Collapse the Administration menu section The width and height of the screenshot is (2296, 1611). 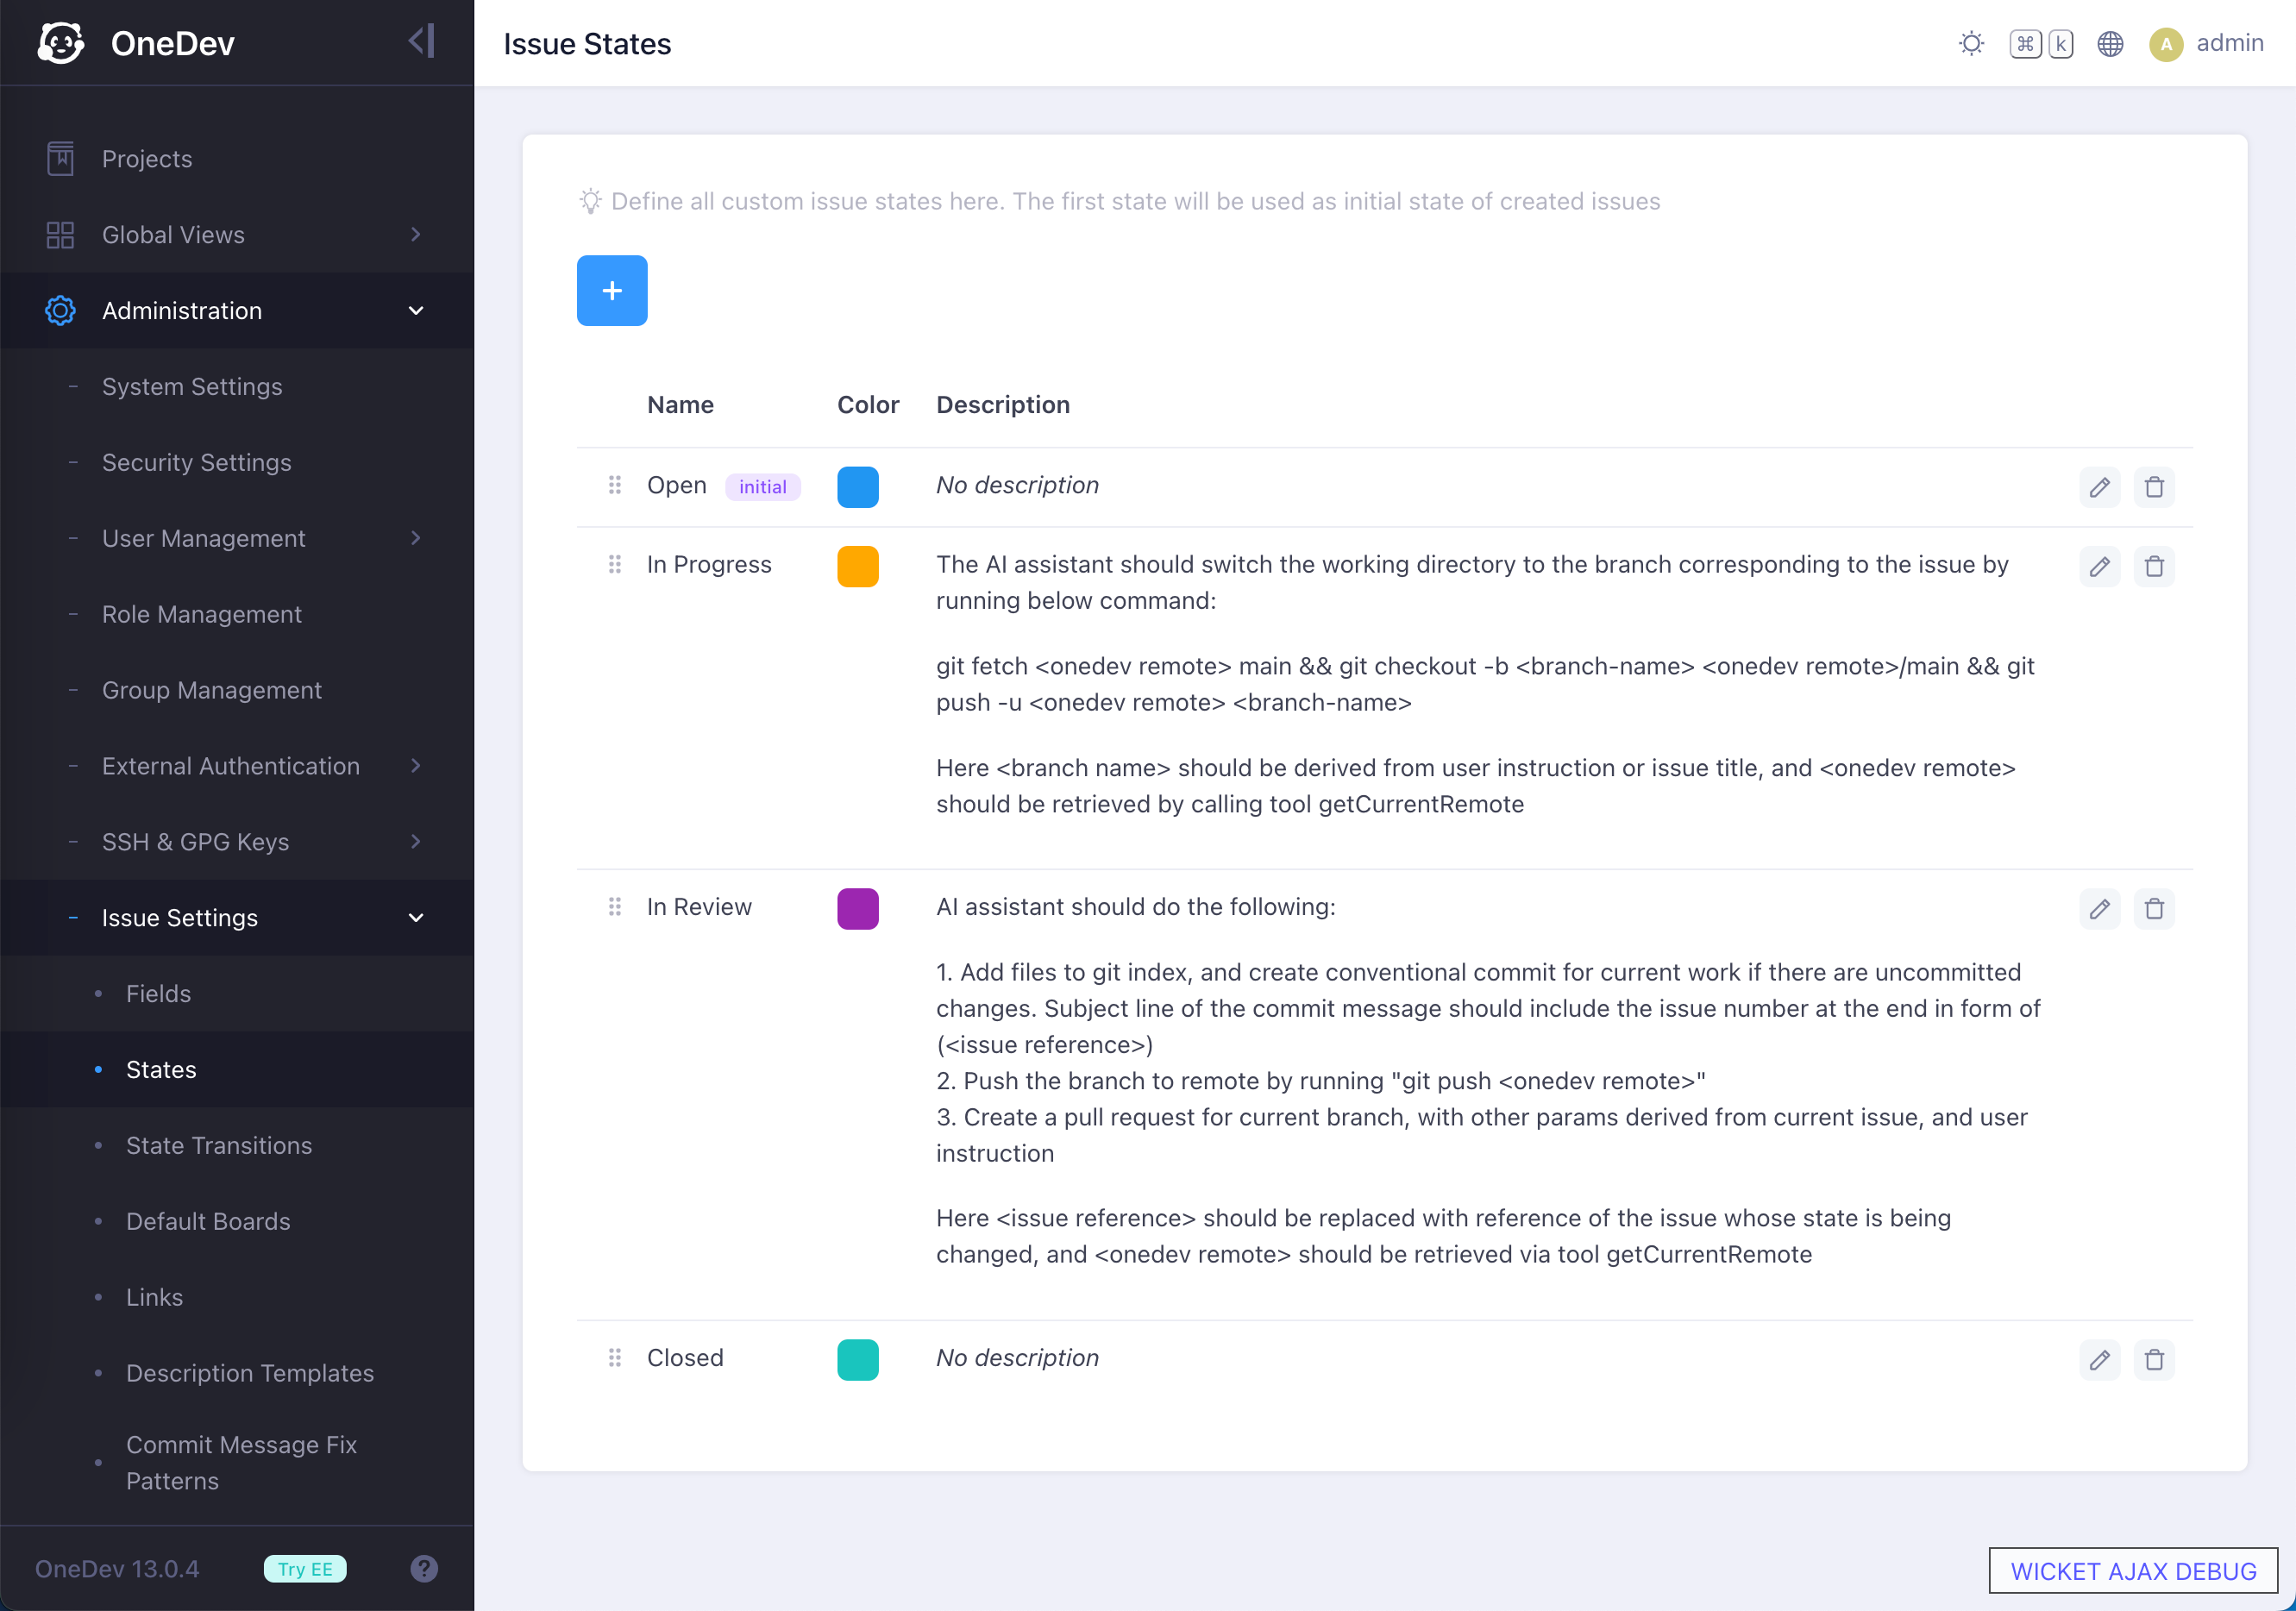[416, 311]
